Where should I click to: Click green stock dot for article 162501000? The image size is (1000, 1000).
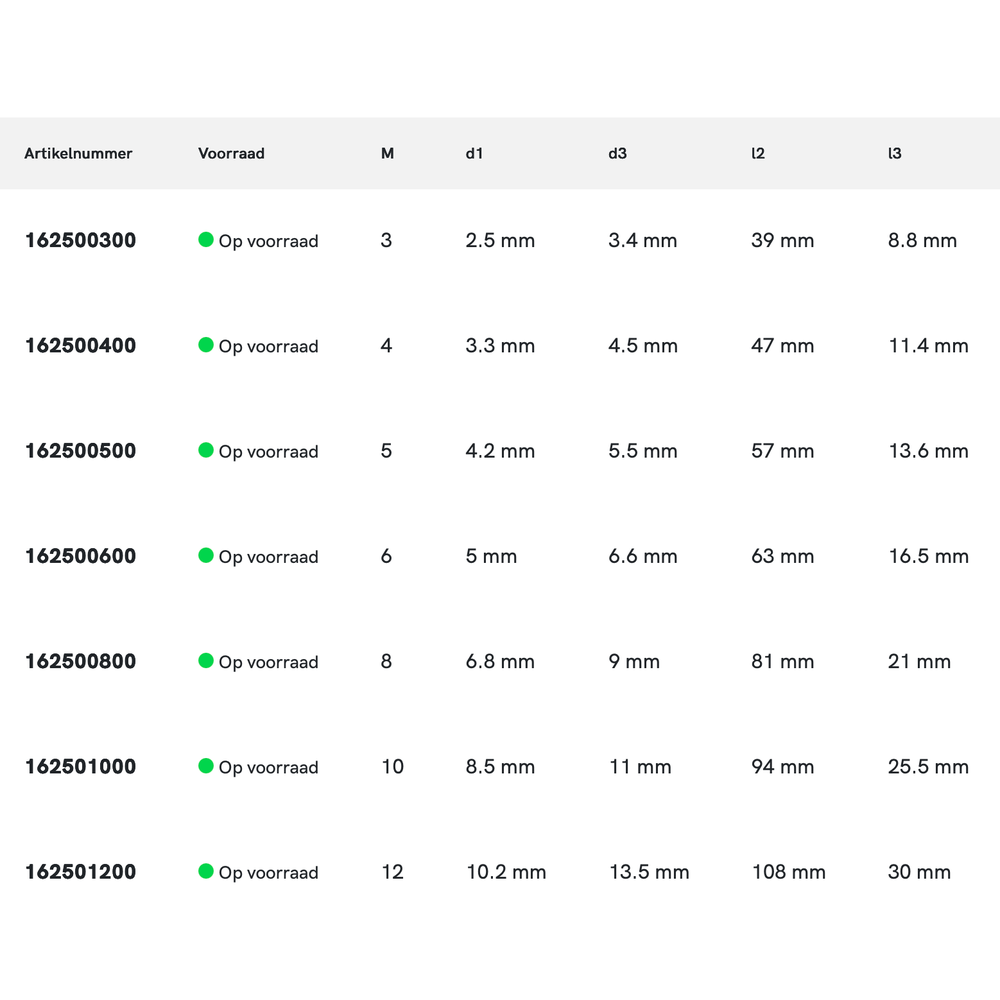206,766
